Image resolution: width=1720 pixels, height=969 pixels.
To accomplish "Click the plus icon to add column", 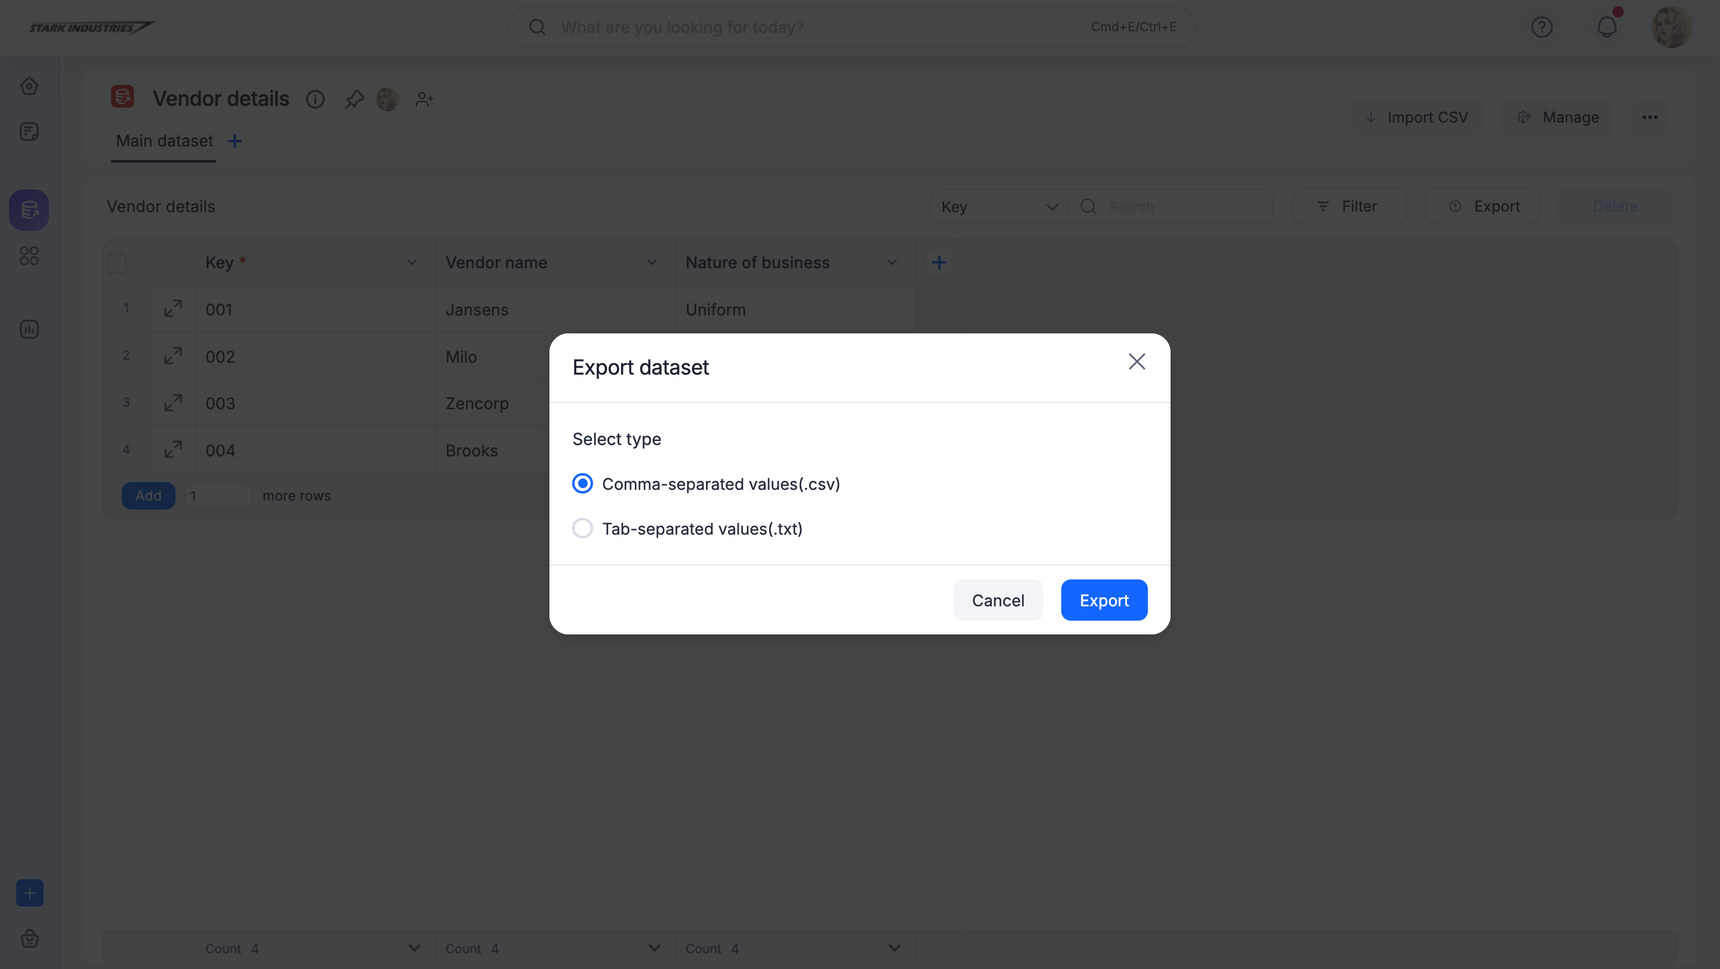I will click(x=938, y=262).
